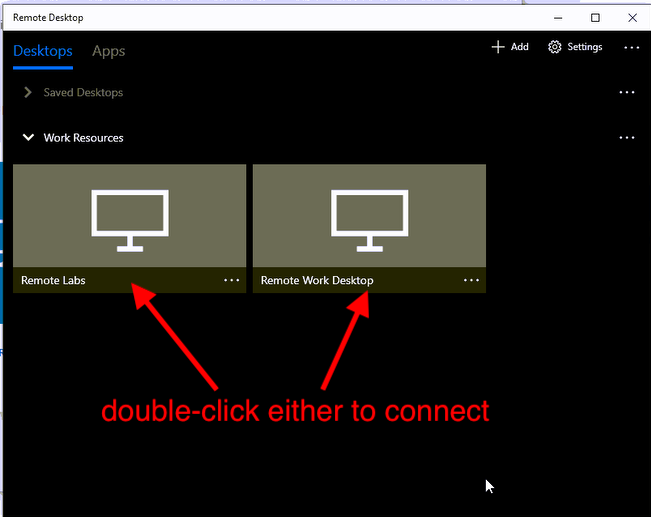Viewport: 651px width, 517px height.
Task: Open Settings gear icon
Action: (554, 47)
